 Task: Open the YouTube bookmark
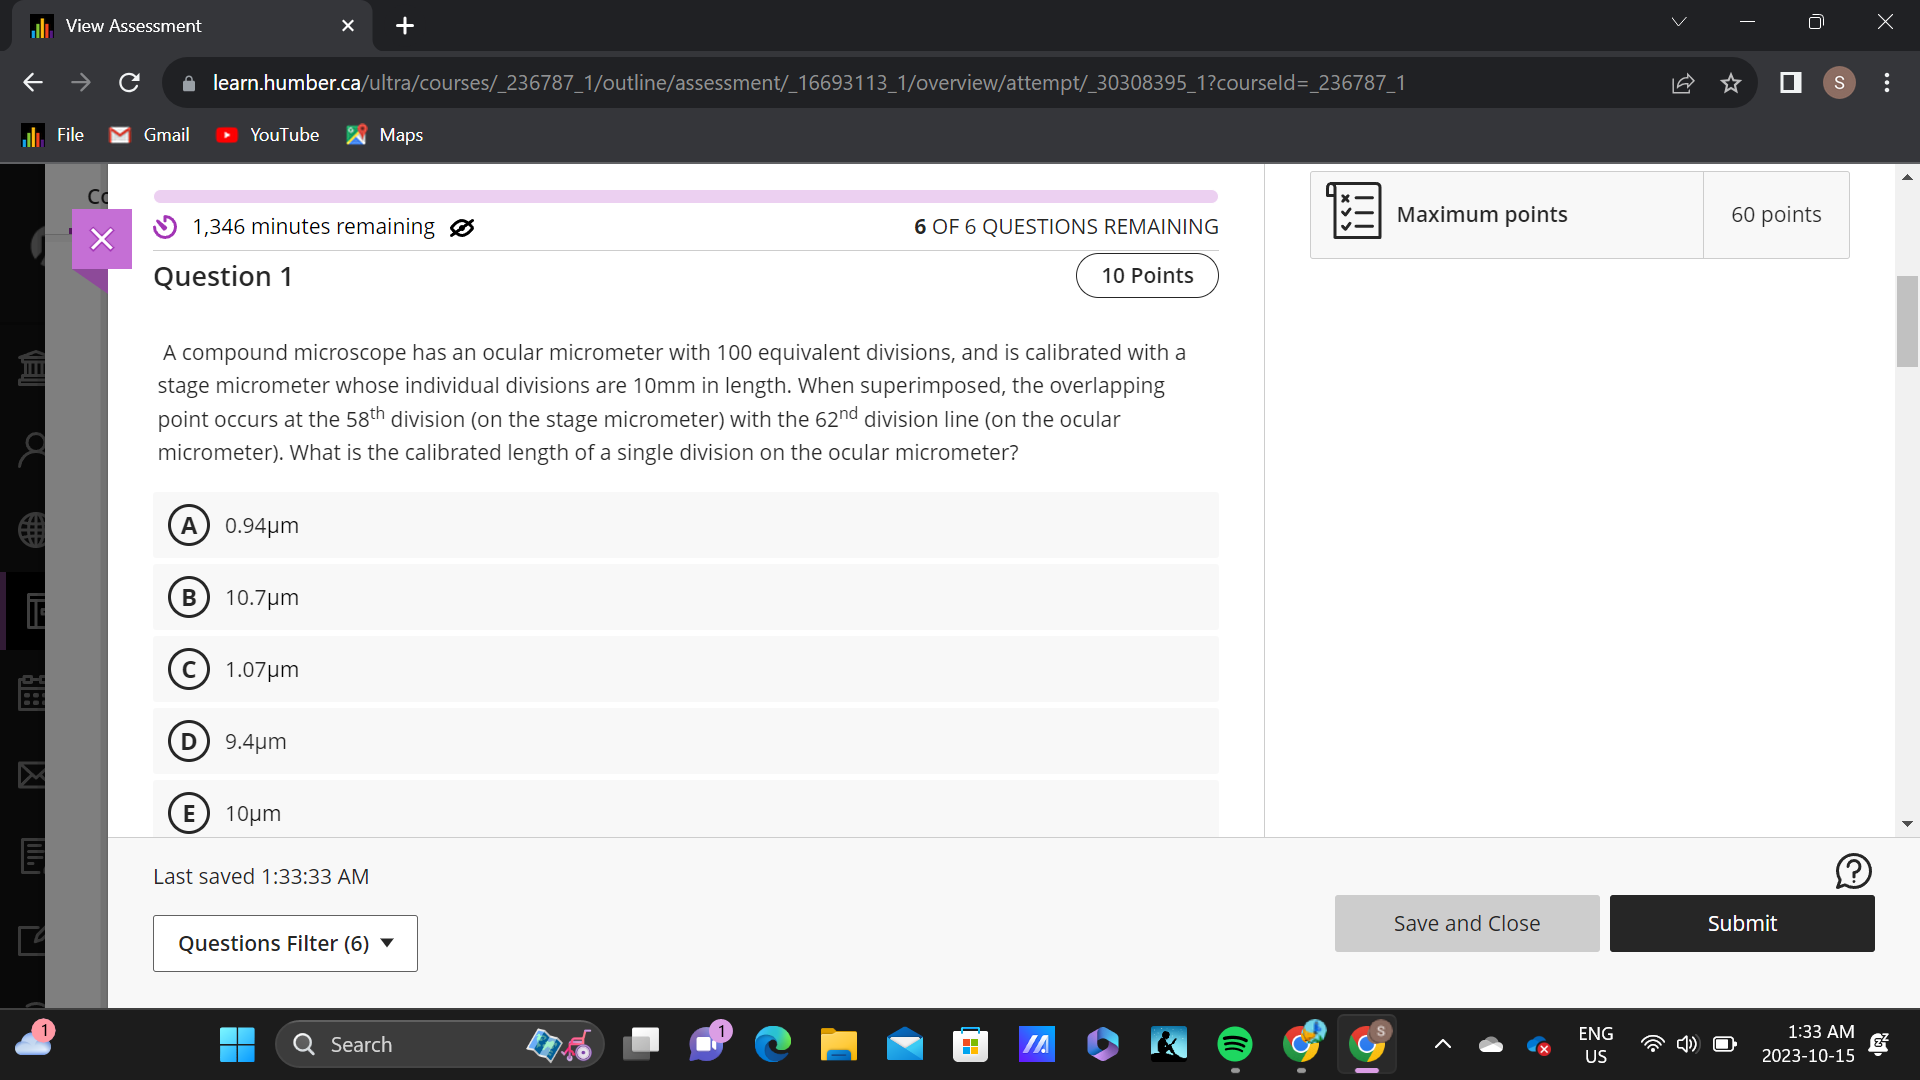(268, 135)
